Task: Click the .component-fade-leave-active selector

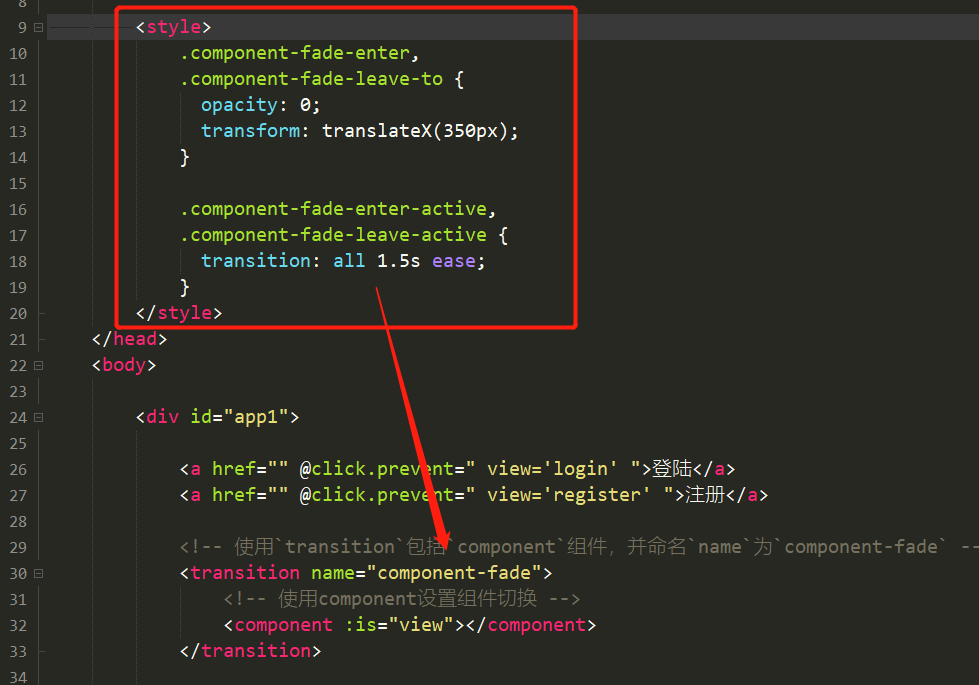Action: click(x=333, y=235)
